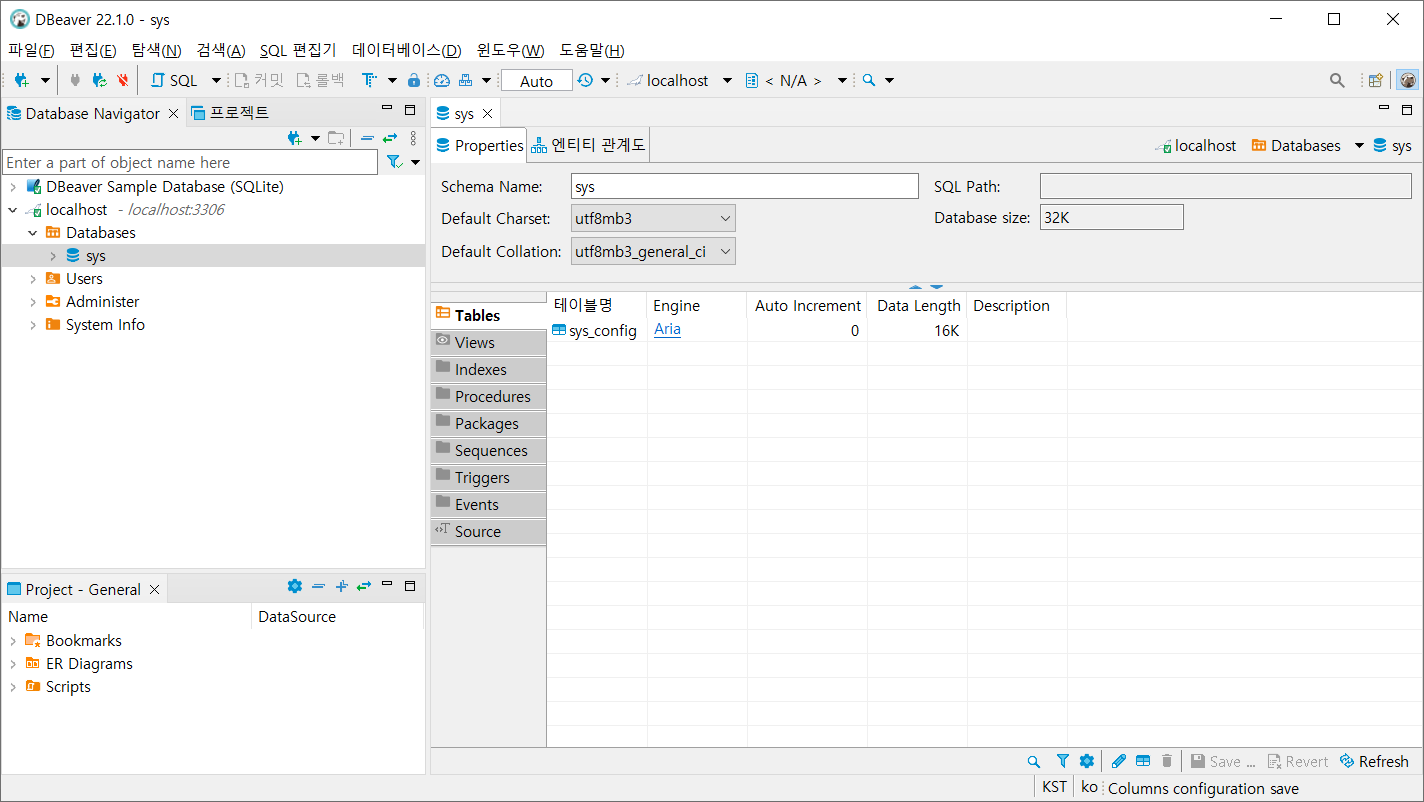Click the bottom bar filter funnel icon
Screen dimensions: 1424x802
tap(1063, 761)
